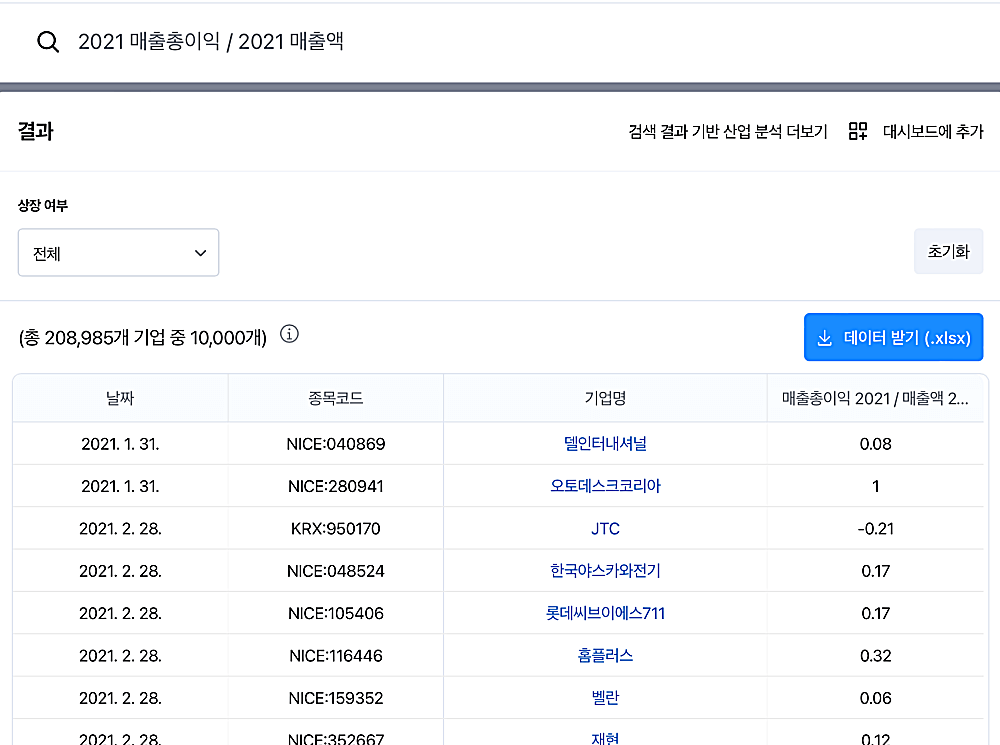Click the JTC company link
The image size is (1000, 745).
click(x=607, y=528)
